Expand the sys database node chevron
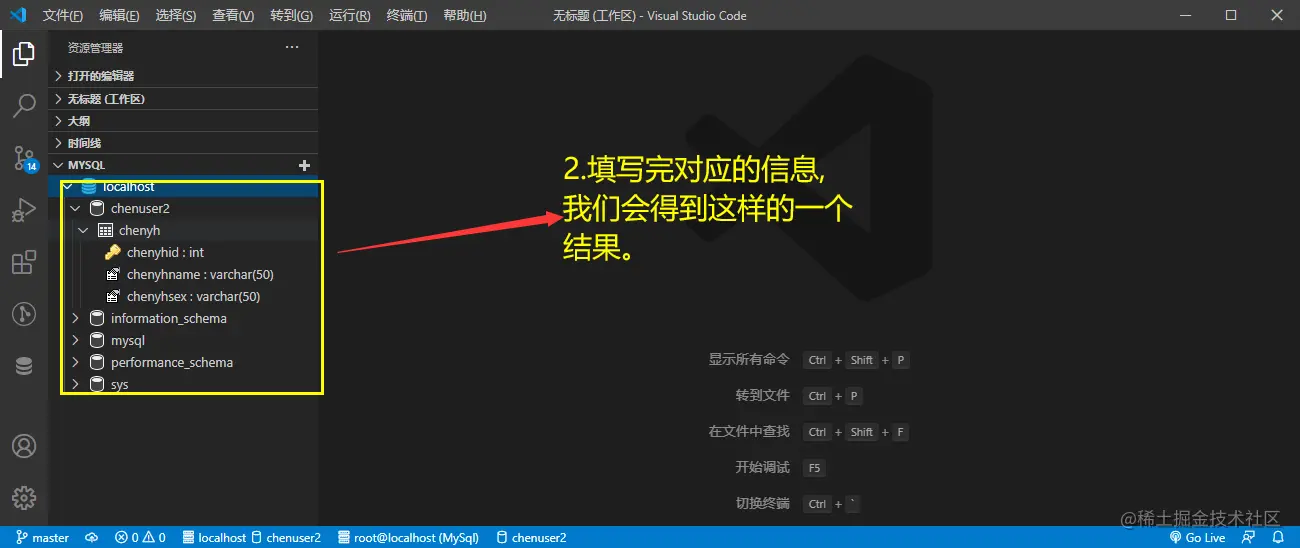 pos(75,385)
